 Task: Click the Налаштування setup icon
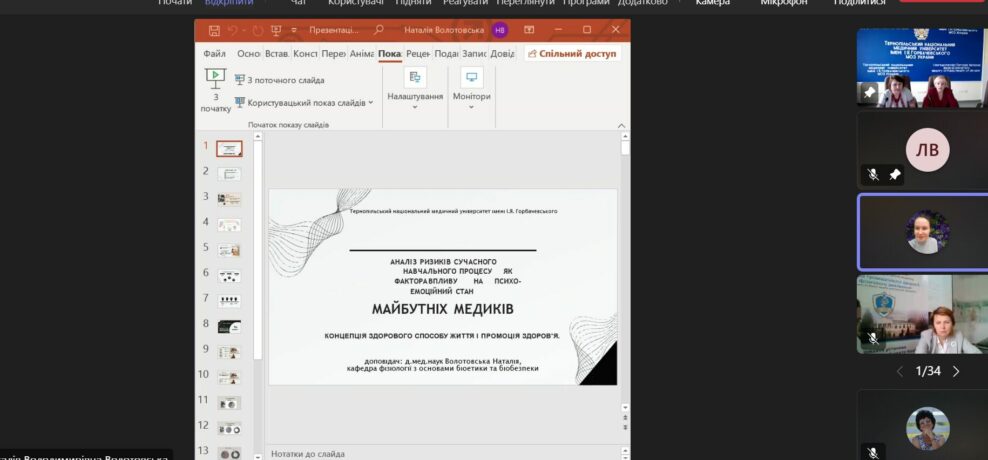415,77
